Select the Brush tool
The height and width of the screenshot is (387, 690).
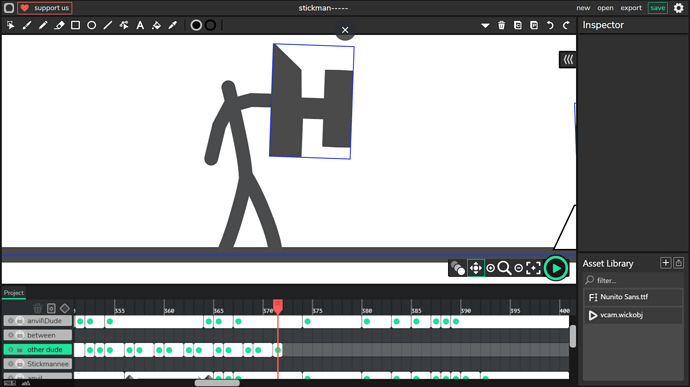26,25
